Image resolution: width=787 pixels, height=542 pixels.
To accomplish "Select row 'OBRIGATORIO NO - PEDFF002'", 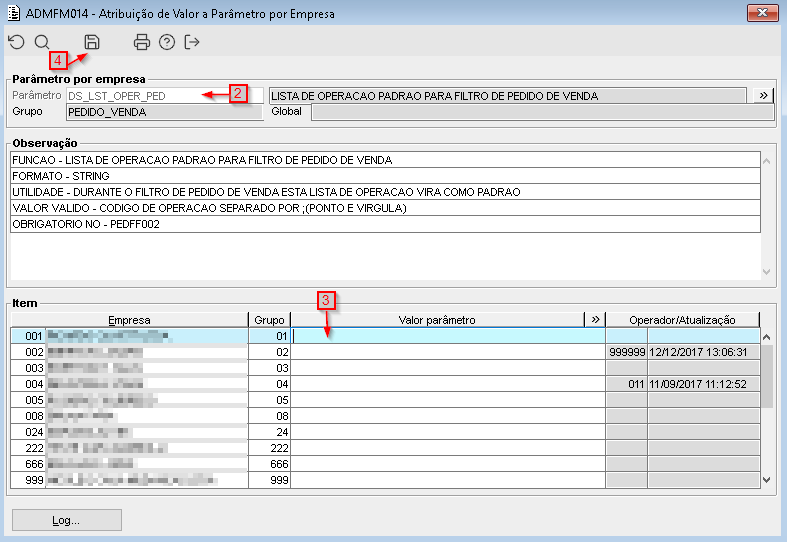I will pyautogui.click(x=385, y=224).
